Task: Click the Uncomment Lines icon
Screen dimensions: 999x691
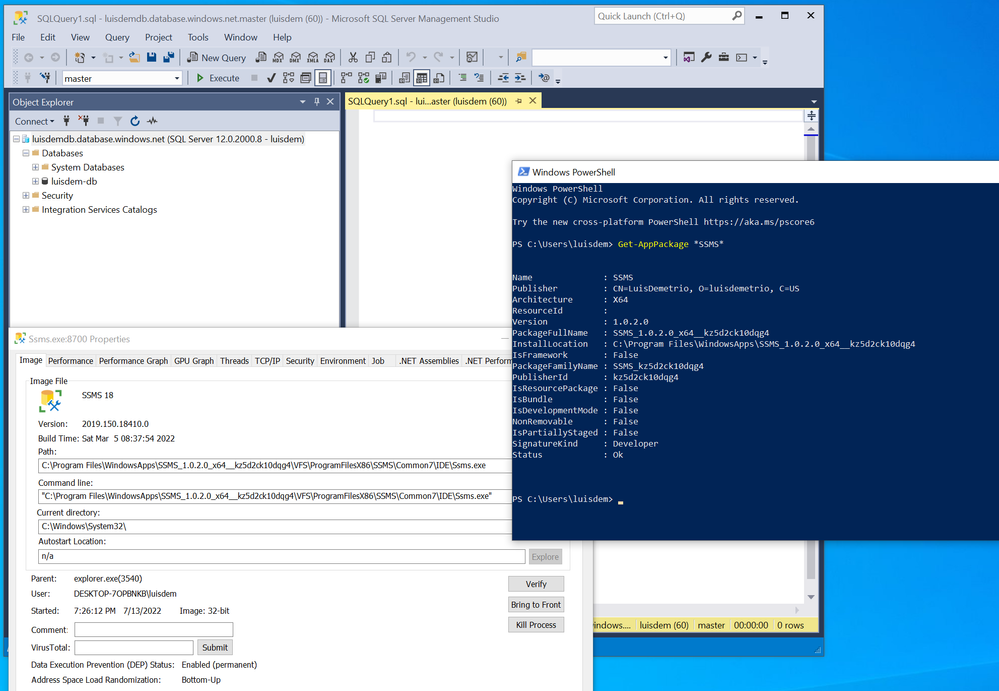Action: coord(479,78)
